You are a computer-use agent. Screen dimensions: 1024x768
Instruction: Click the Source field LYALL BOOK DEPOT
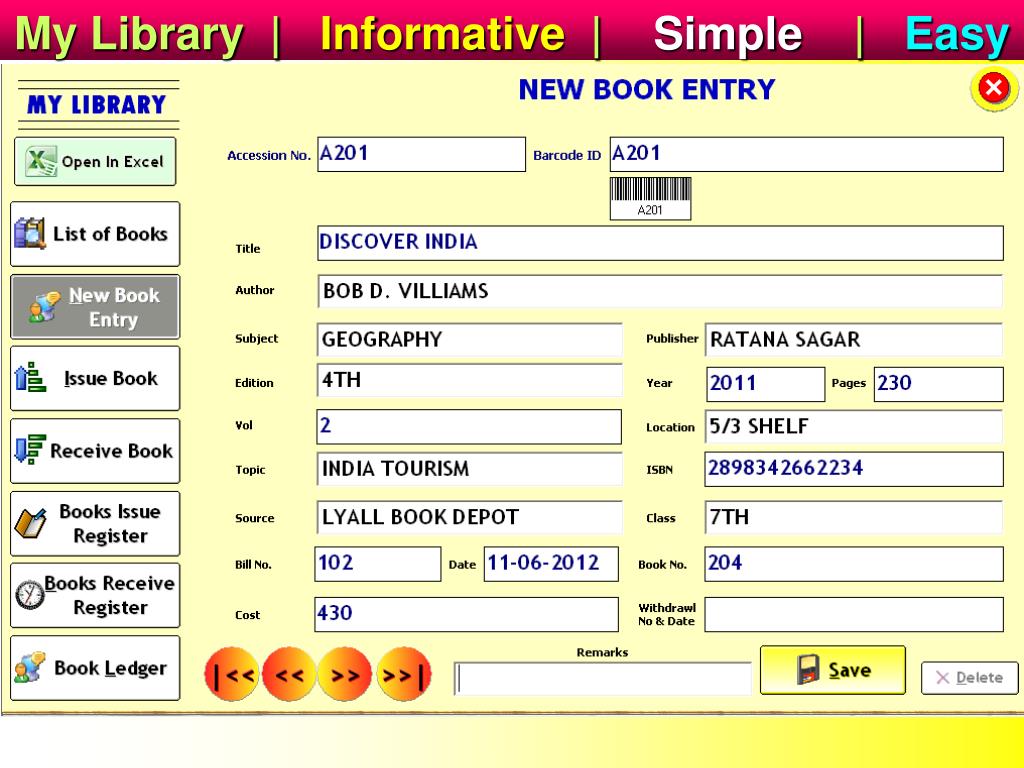470,517
